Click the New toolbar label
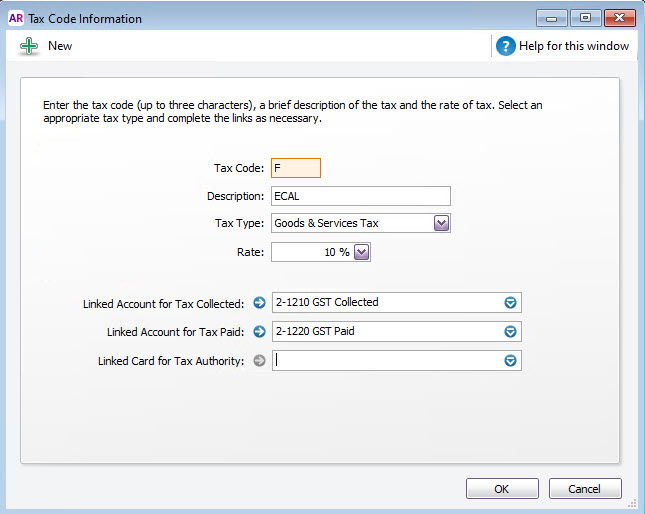 pos(60,46)
